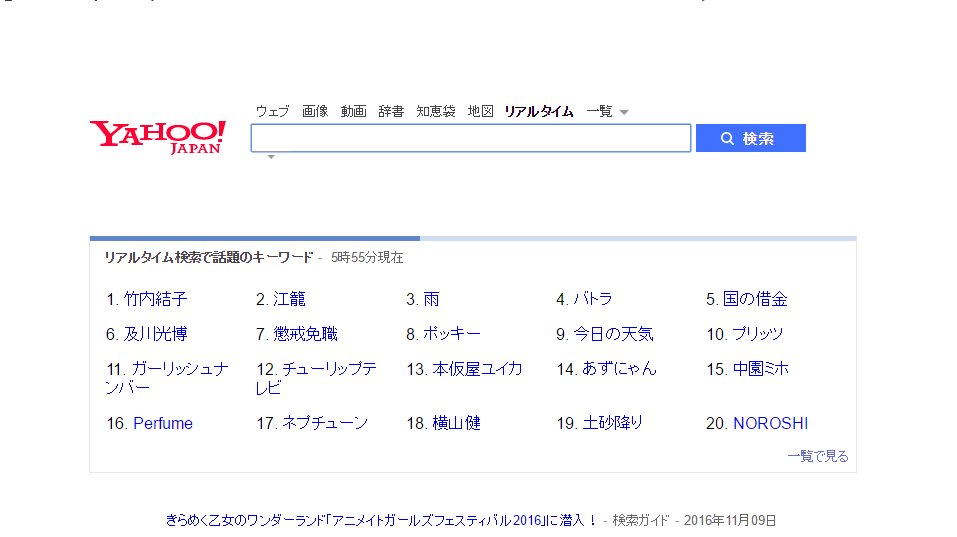
Task: Click the Yahoo! Japan logo
Action: tap(157, 137)
